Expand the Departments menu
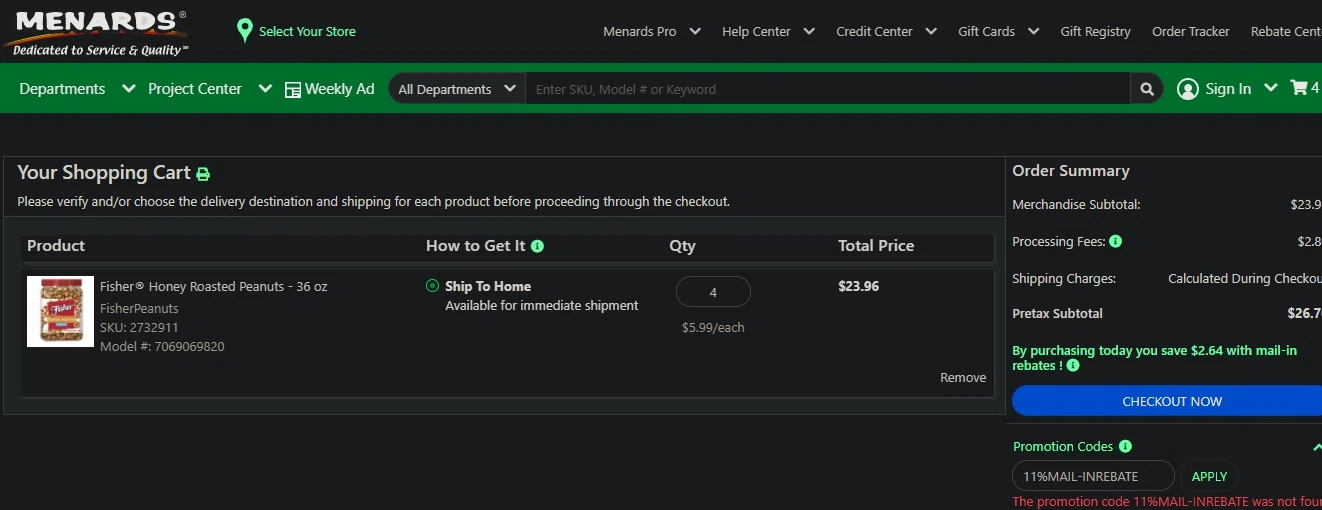 (x=77, y=89)
